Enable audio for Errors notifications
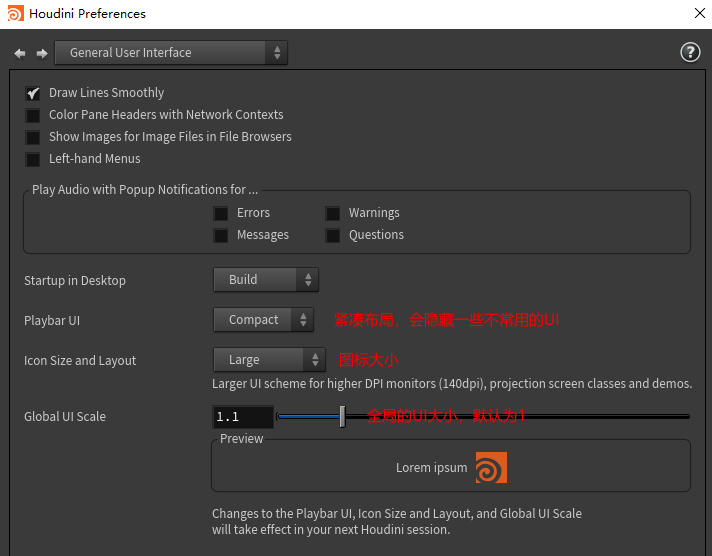This screenshot has height=556, width=712. tap(221, 213)
